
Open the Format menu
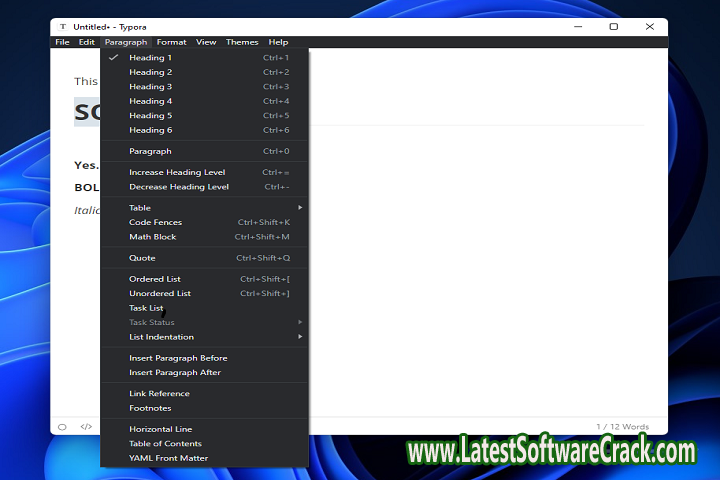tap(171, 42)
